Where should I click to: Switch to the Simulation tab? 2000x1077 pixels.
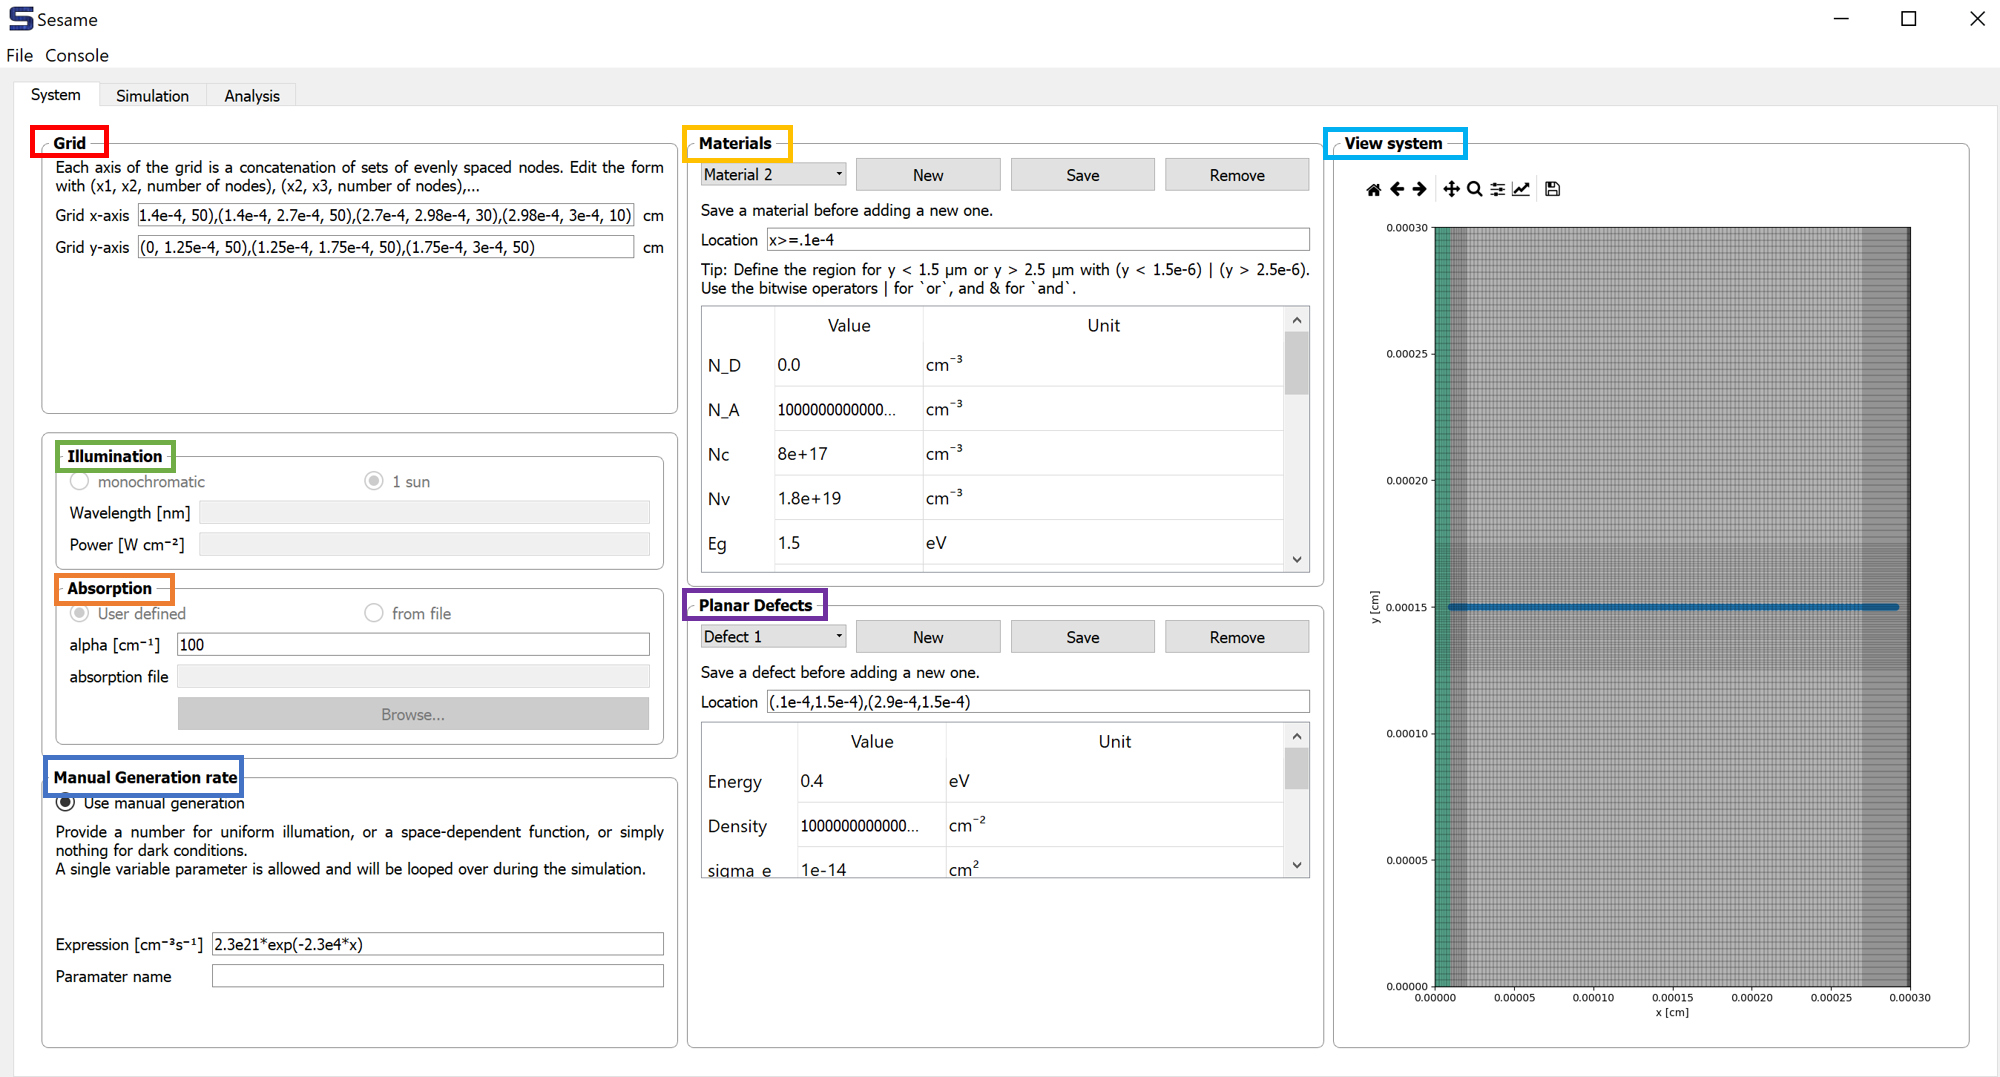coord(152,95)
